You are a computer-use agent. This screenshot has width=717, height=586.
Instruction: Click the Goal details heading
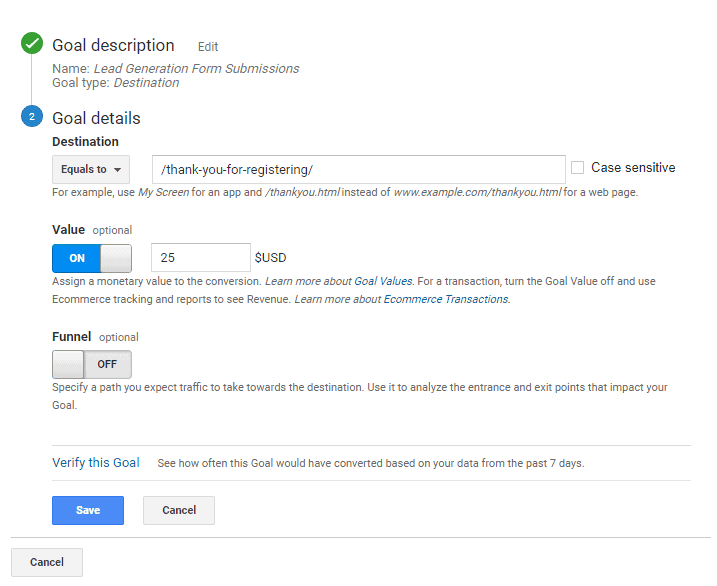[x=96, y=118]
